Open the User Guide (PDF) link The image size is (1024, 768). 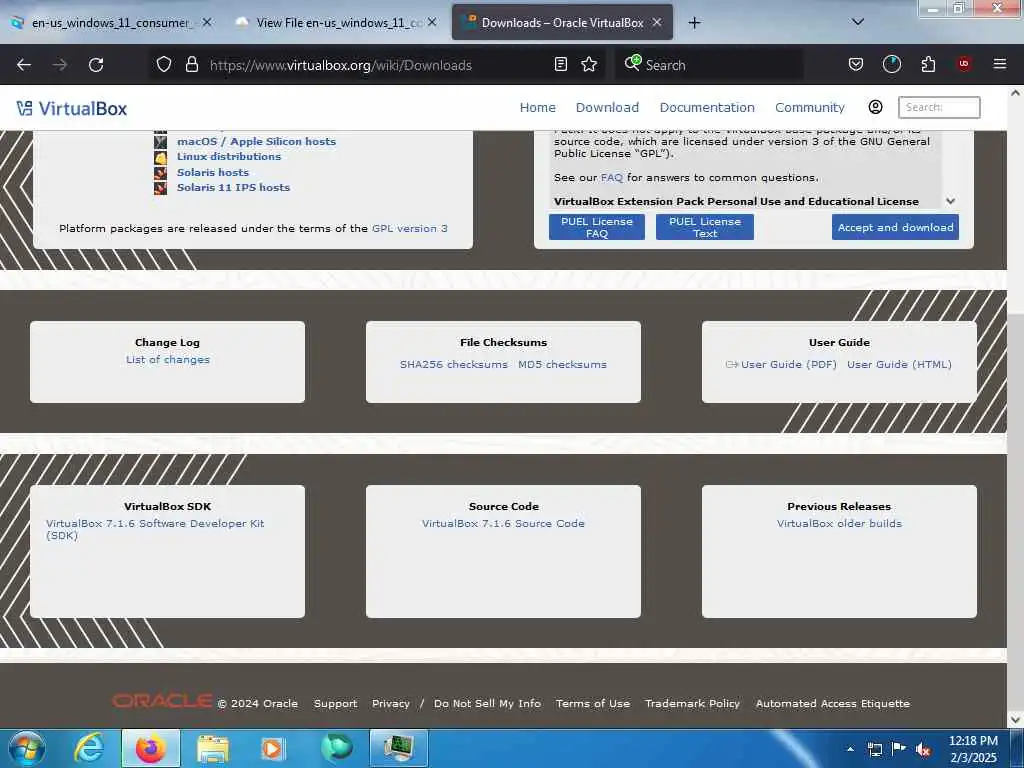click(x=788, y=364)
